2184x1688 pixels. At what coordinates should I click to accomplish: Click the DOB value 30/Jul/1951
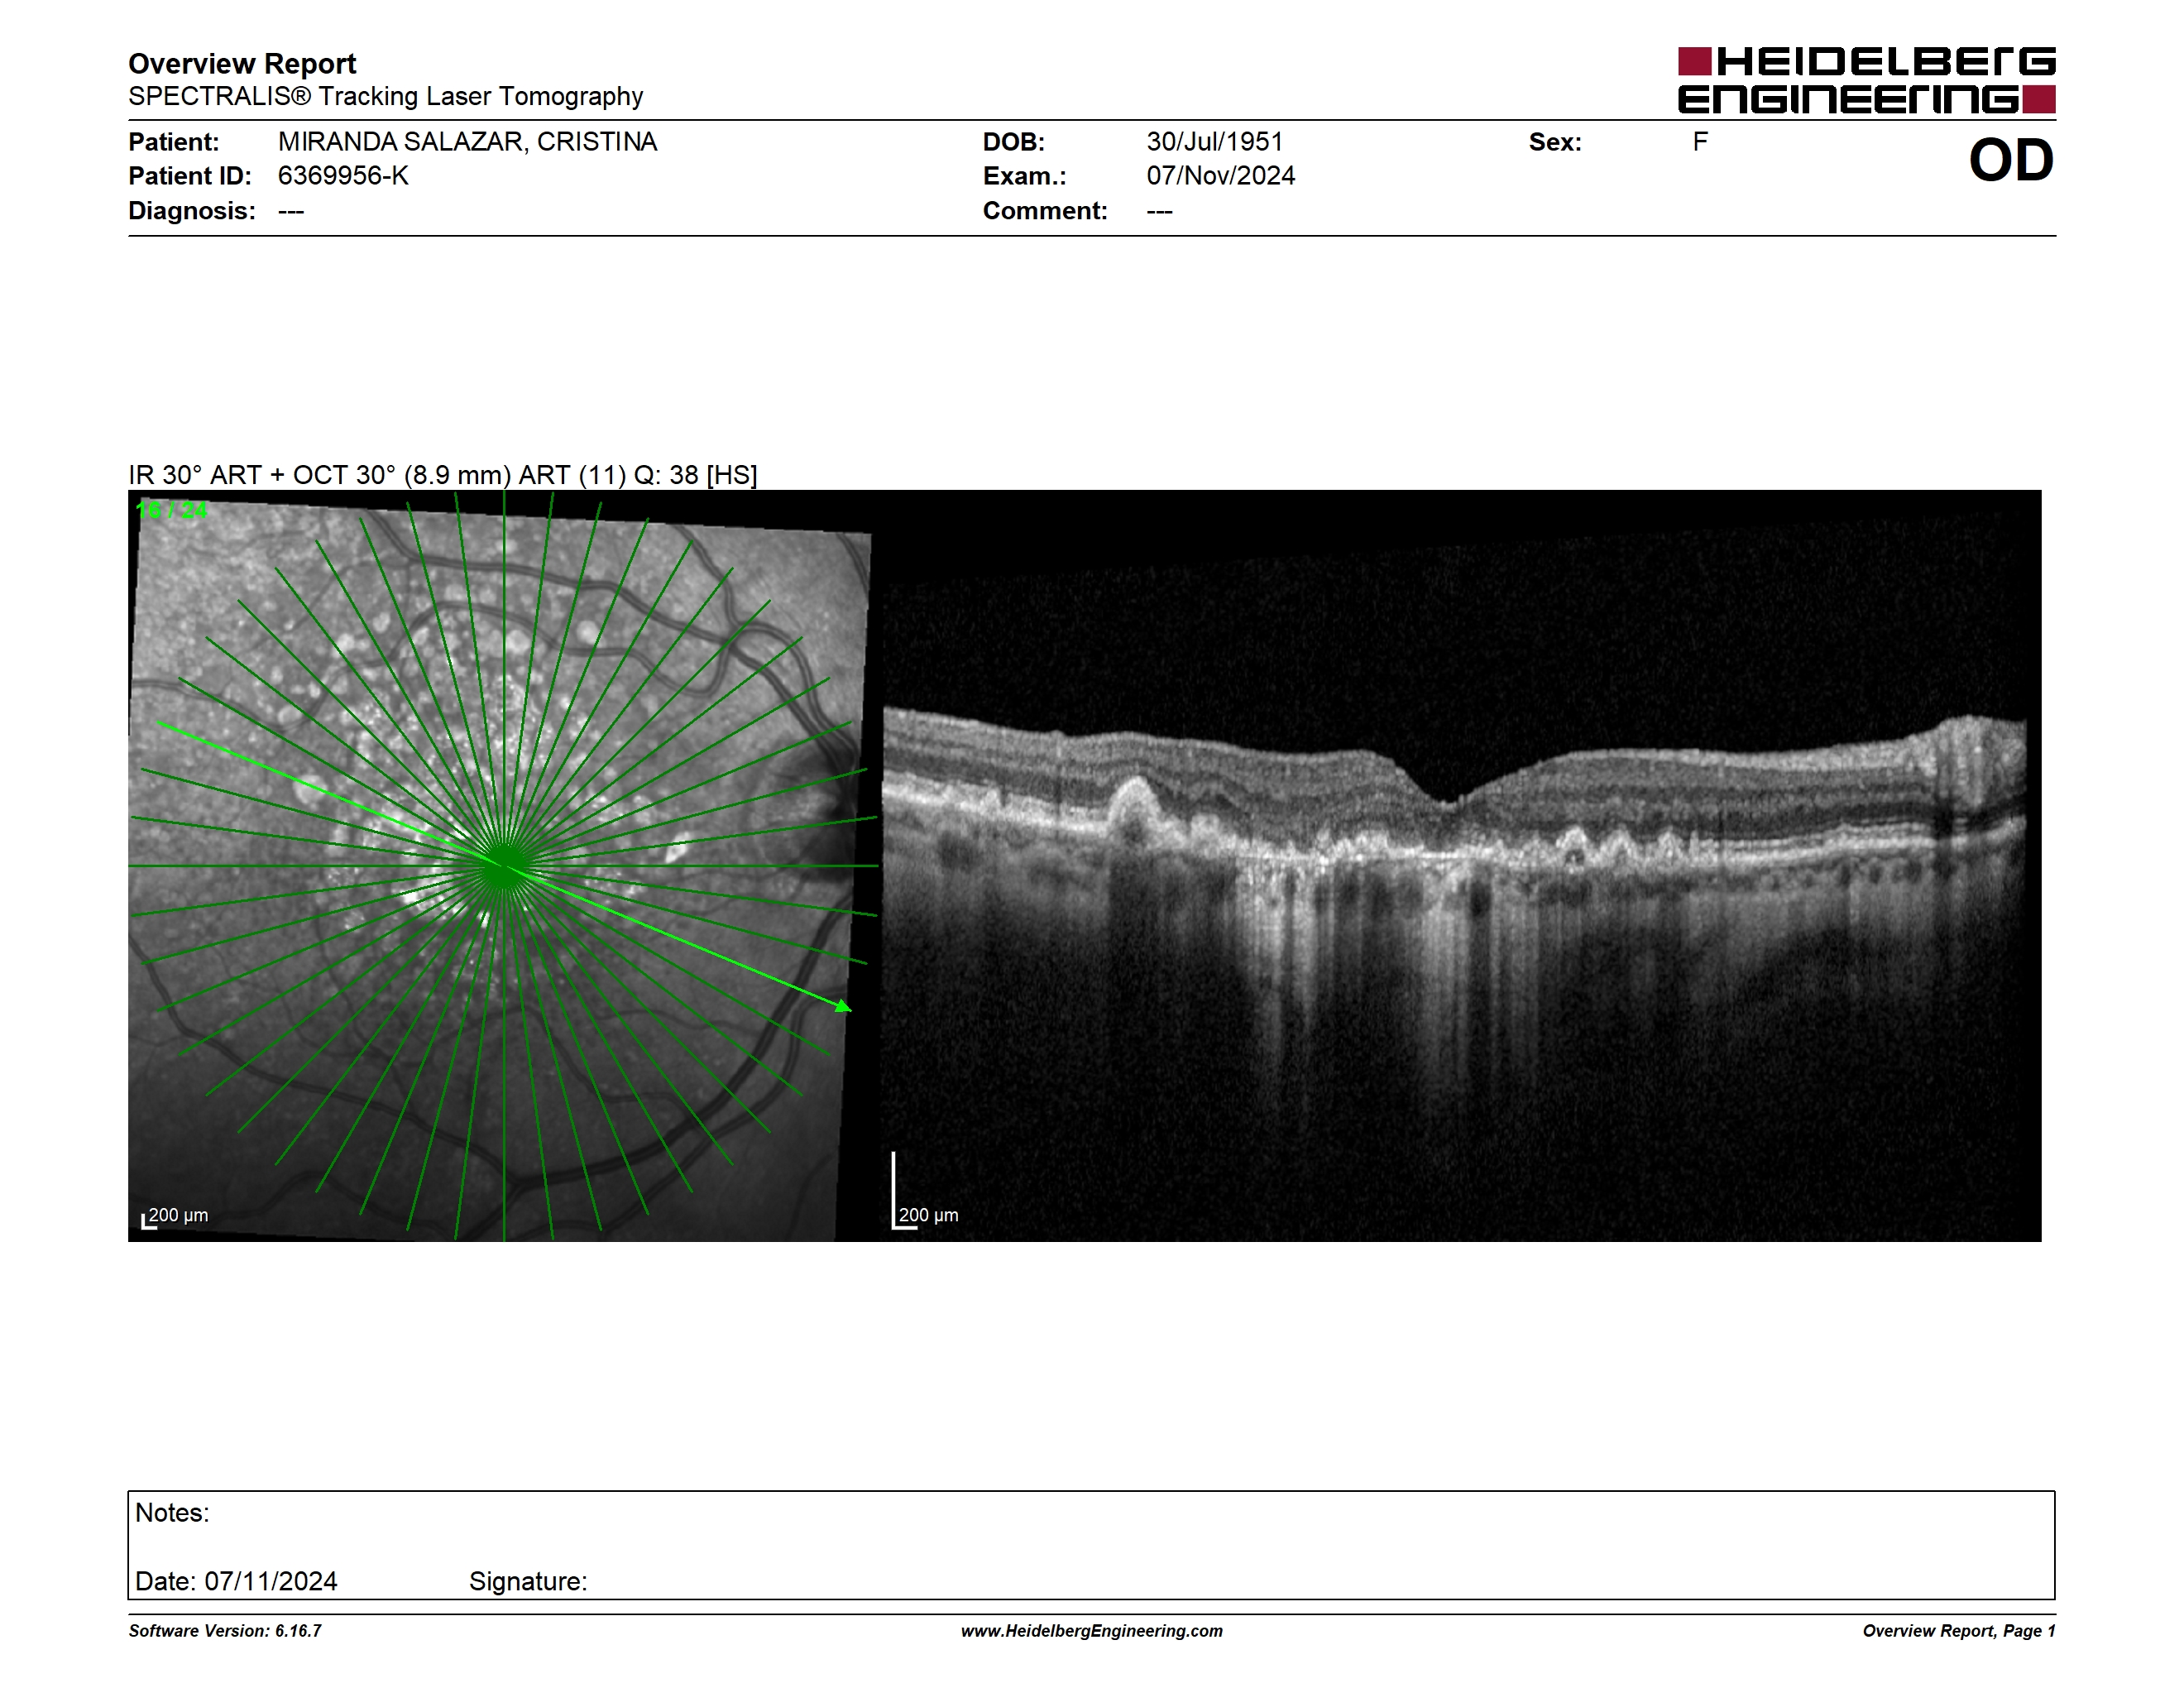pos(1214,142)
